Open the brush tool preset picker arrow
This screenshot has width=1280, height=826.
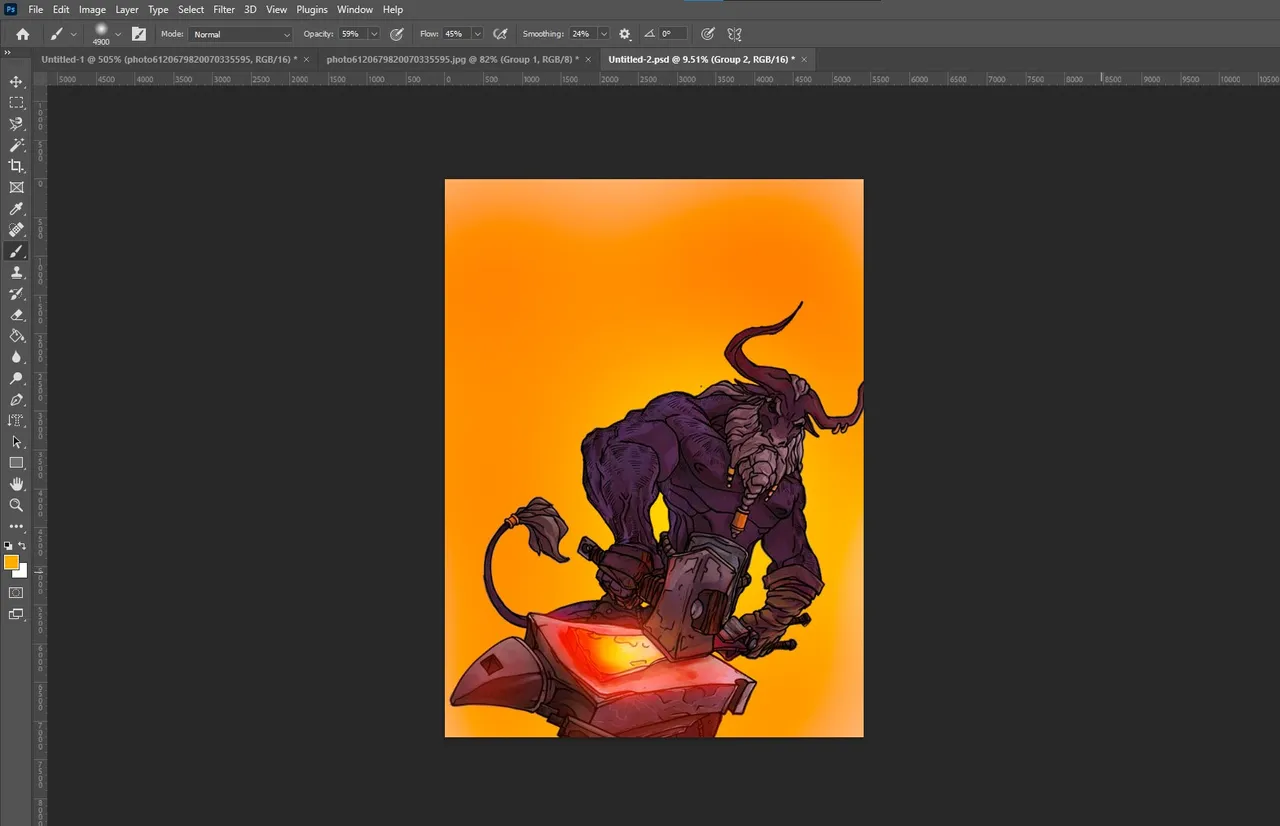[73, 34]
